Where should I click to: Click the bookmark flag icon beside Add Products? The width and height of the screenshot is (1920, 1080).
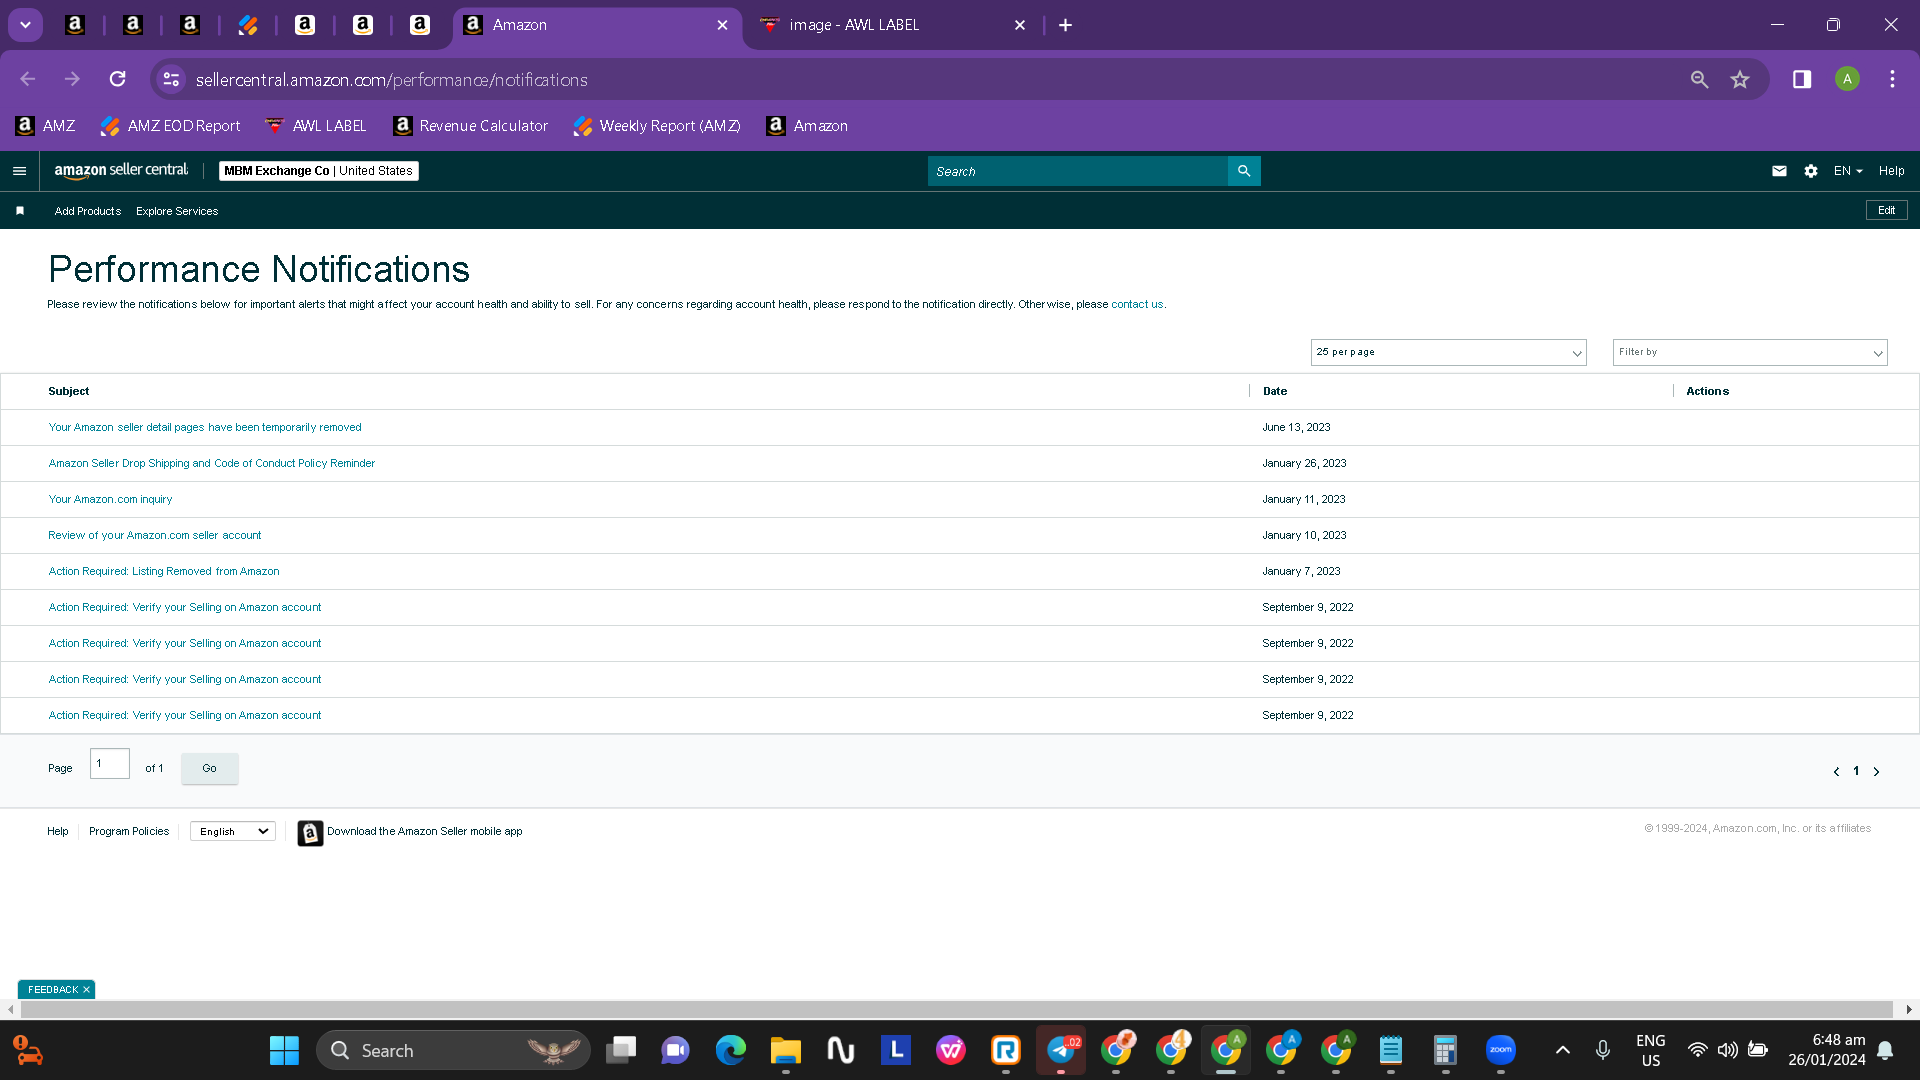point(20,211)
